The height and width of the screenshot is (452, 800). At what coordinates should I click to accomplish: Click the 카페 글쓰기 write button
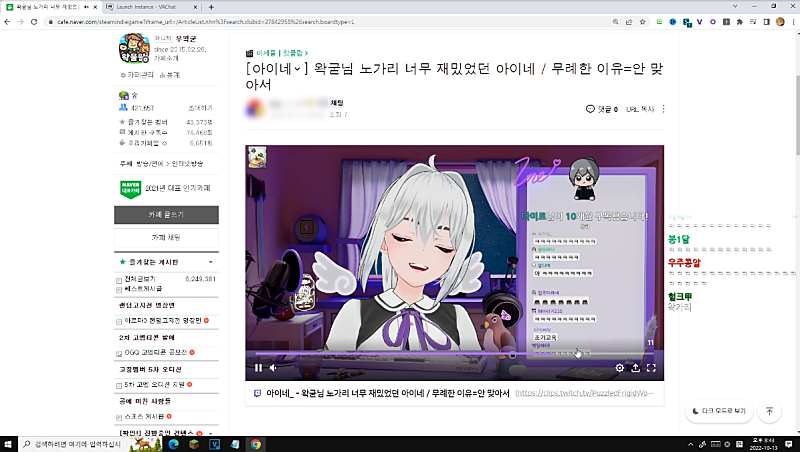(x=166, y=215)
